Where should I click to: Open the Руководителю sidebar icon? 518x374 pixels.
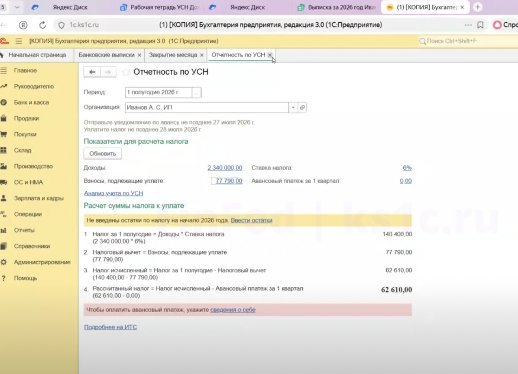[x=3, y=86]
